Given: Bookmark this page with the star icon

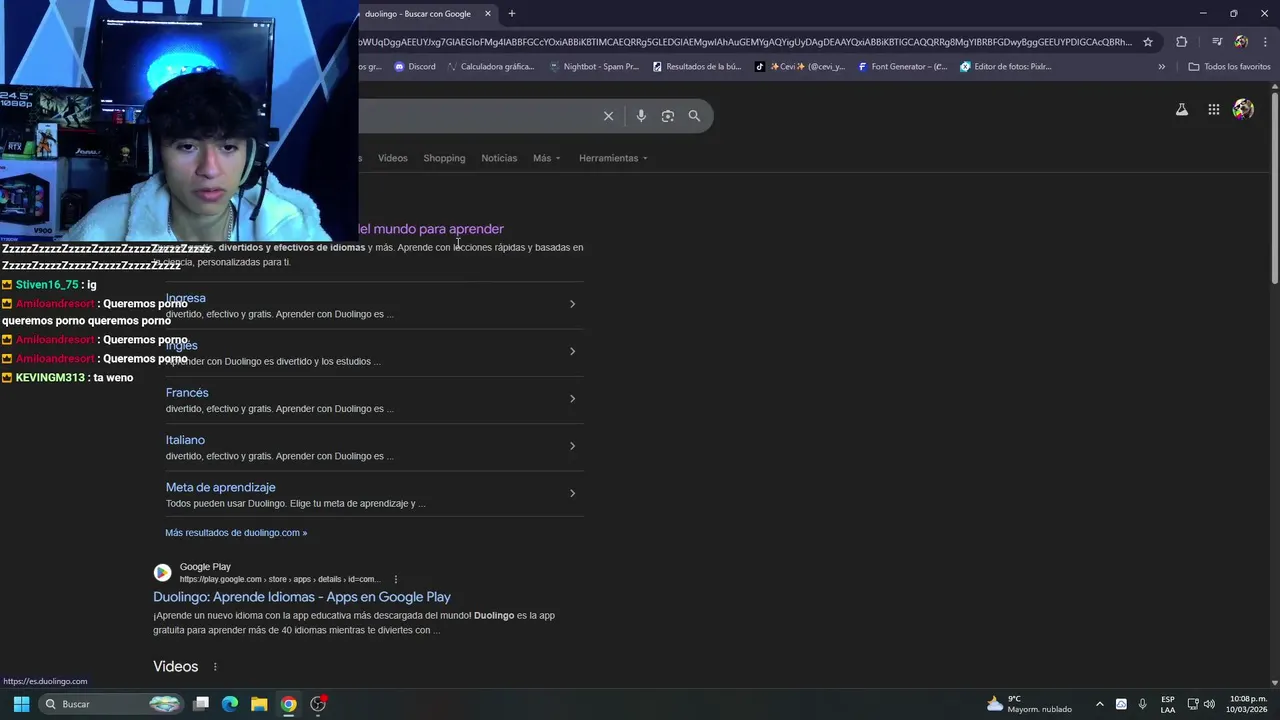Looking at the screenshot, I should pos(1148,42).
